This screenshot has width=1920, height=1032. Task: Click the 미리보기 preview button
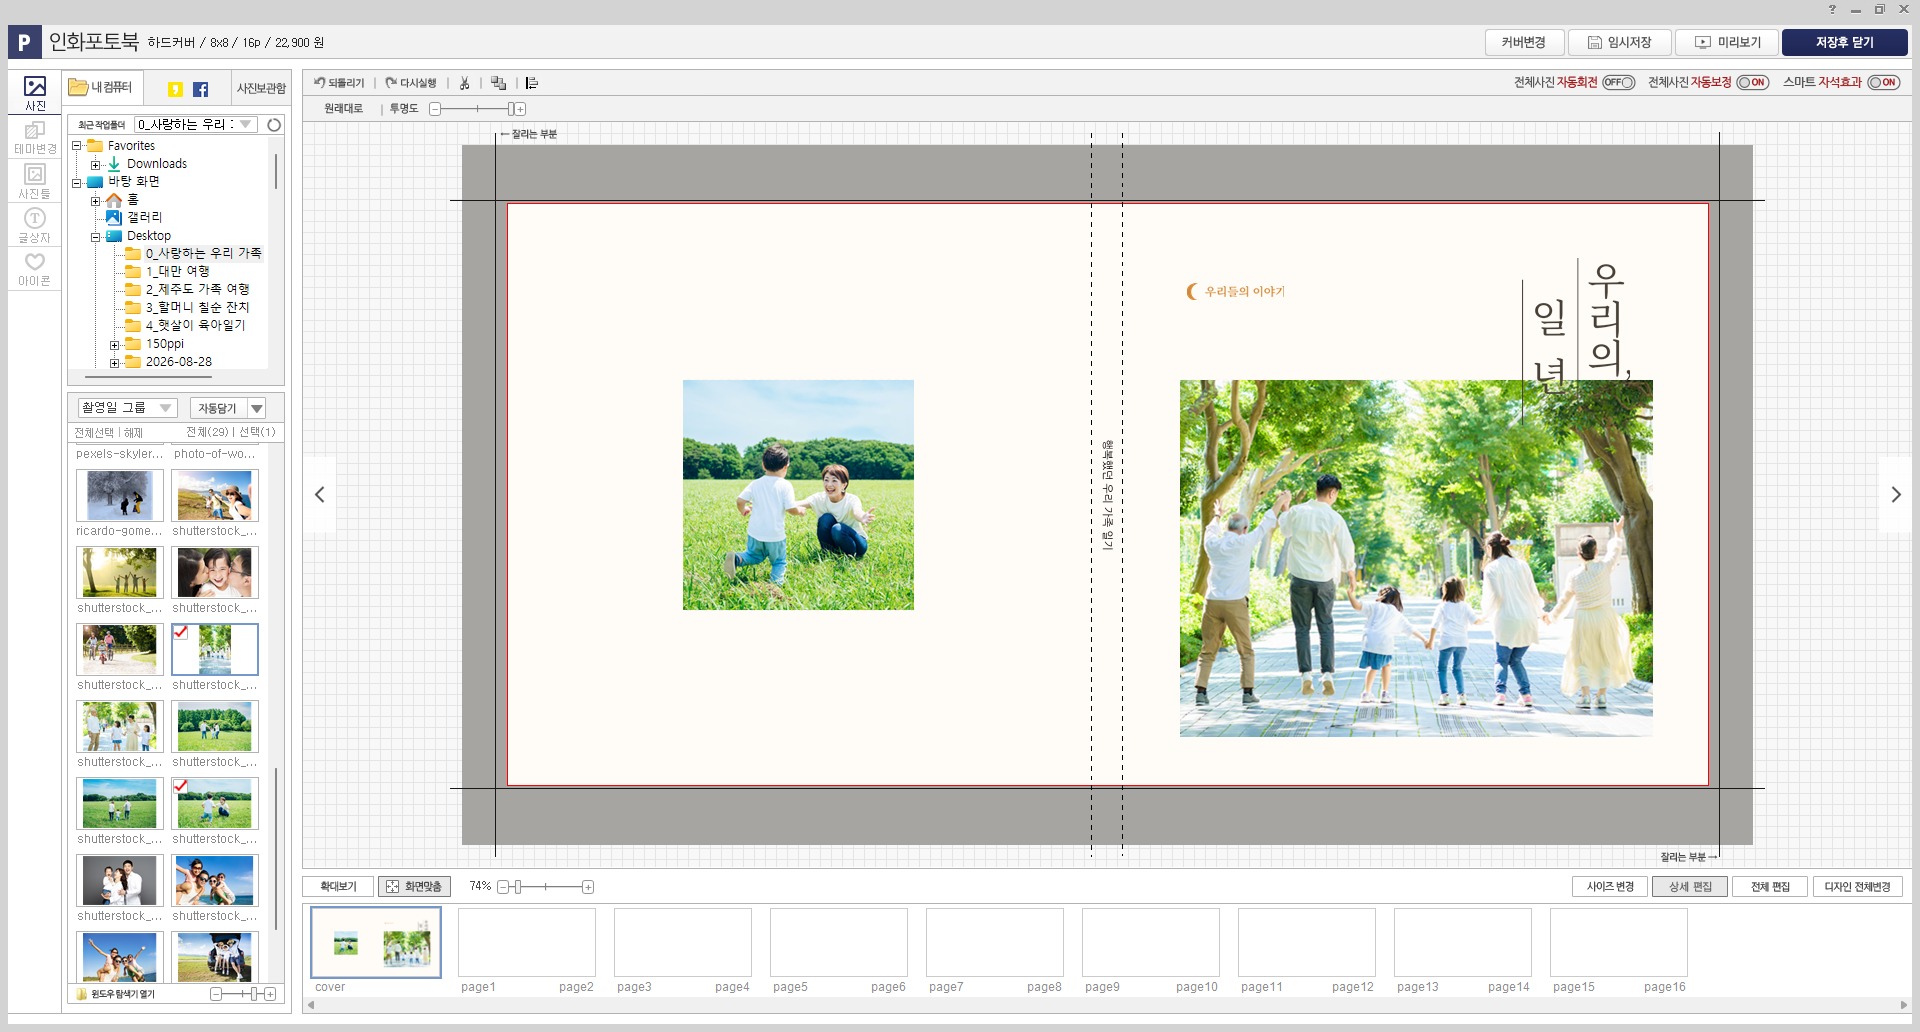1727,42
